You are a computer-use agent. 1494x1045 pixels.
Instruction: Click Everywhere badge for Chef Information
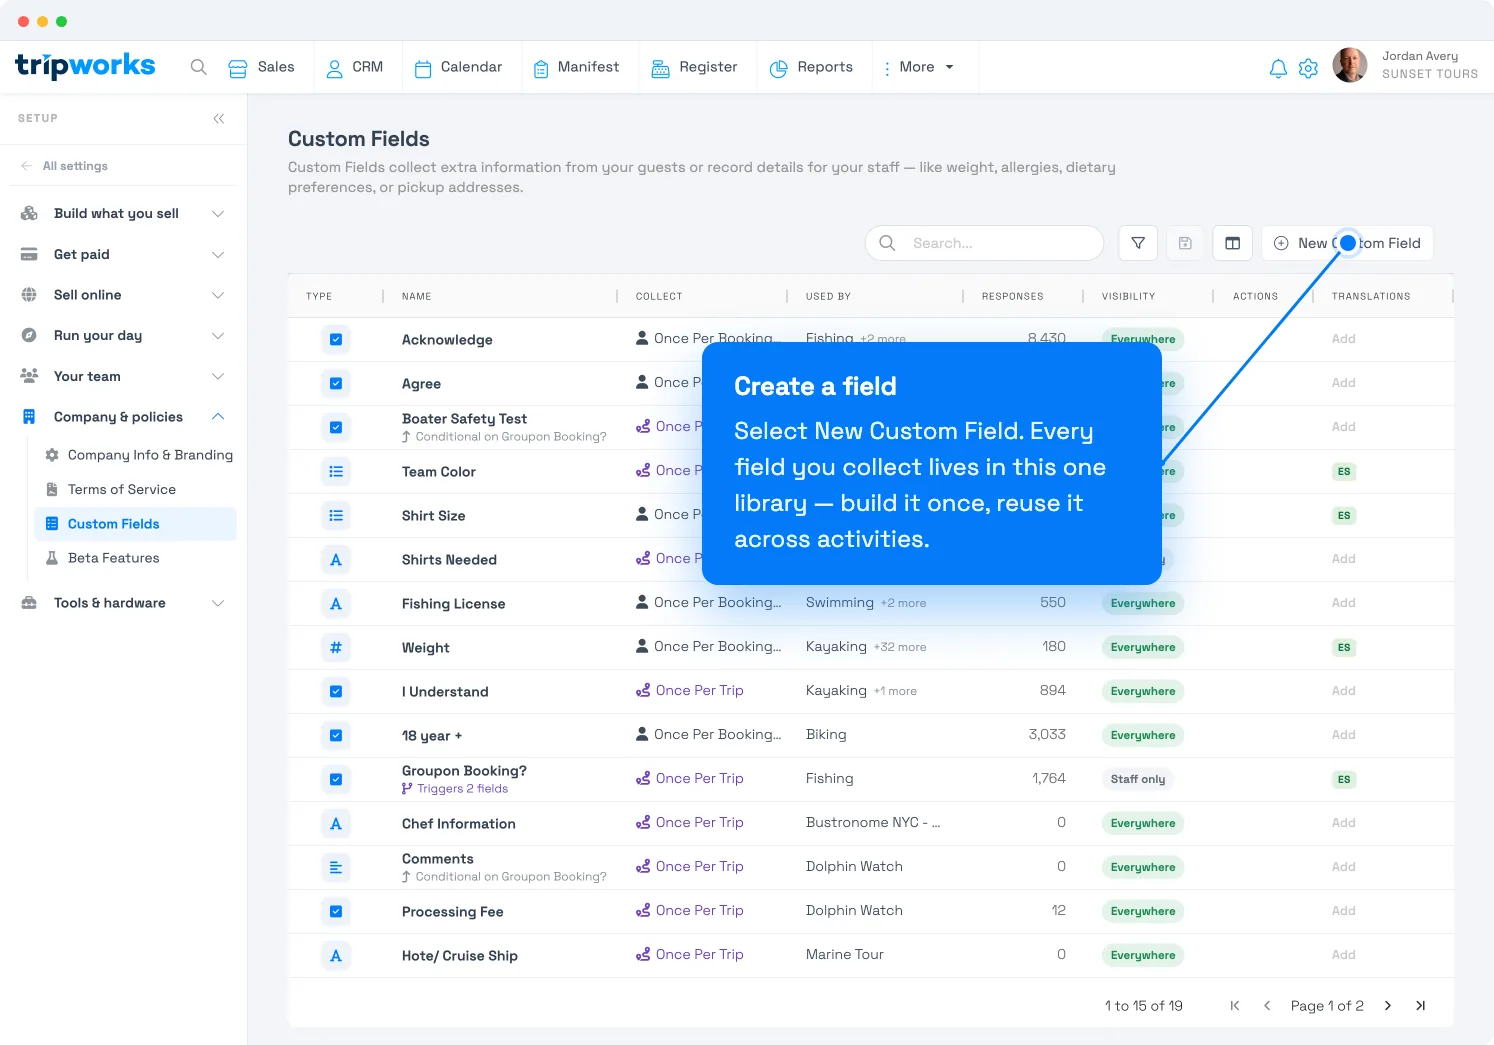1143,823
